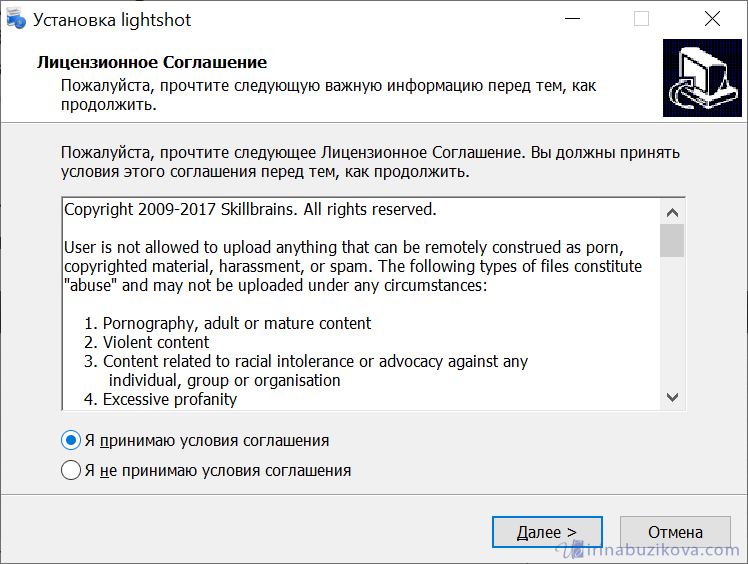The image size is (748, 564).
Task: Click the Copyright 2009-2017 Skillbrains line
Action: pos(250,210)
